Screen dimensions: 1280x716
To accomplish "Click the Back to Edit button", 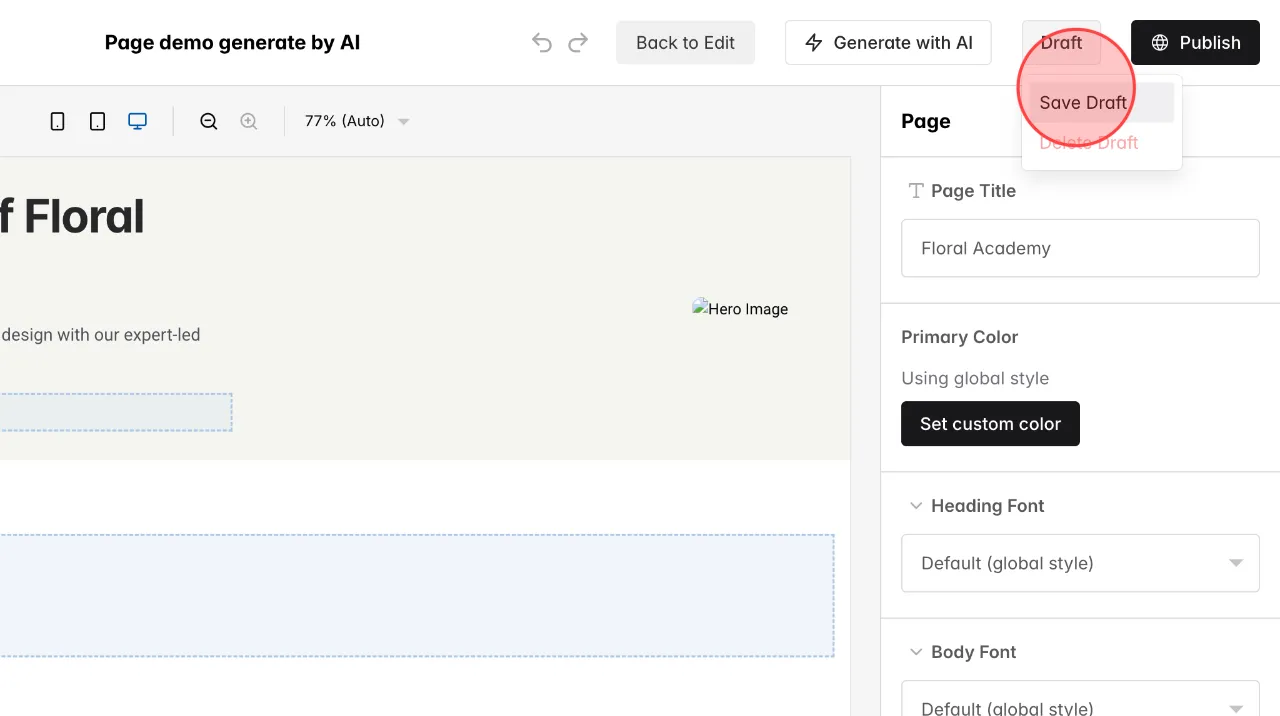I will click(685, 42).
